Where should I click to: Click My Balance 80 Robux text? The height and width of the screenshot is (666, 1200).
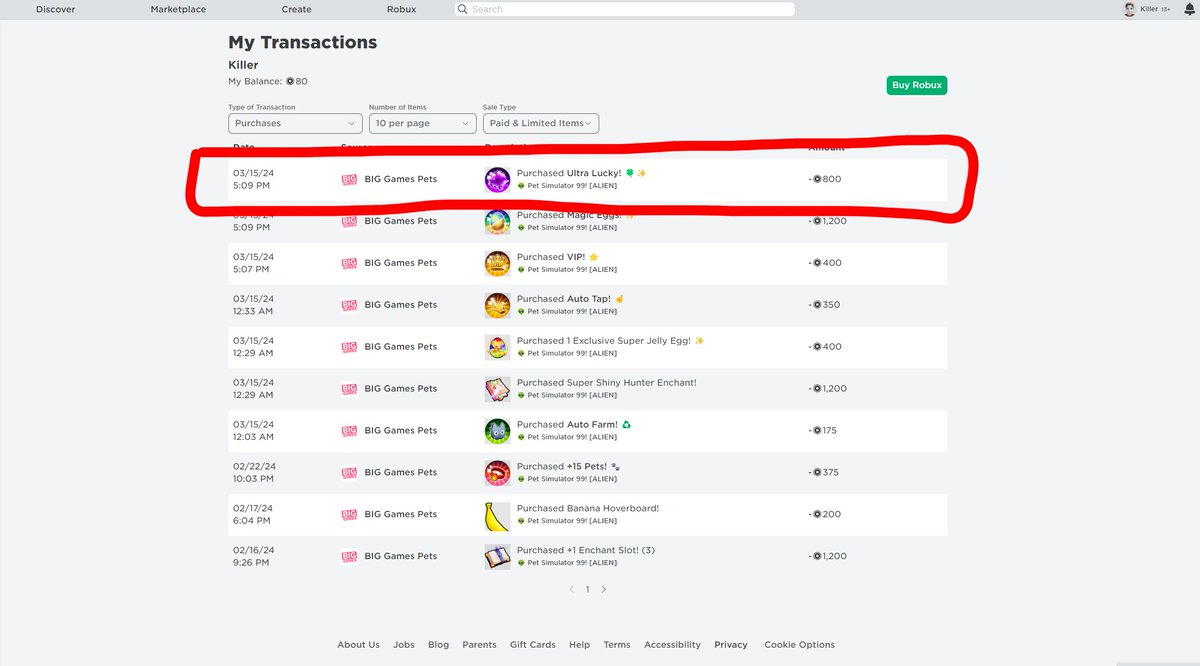click(x=268, y=81)
